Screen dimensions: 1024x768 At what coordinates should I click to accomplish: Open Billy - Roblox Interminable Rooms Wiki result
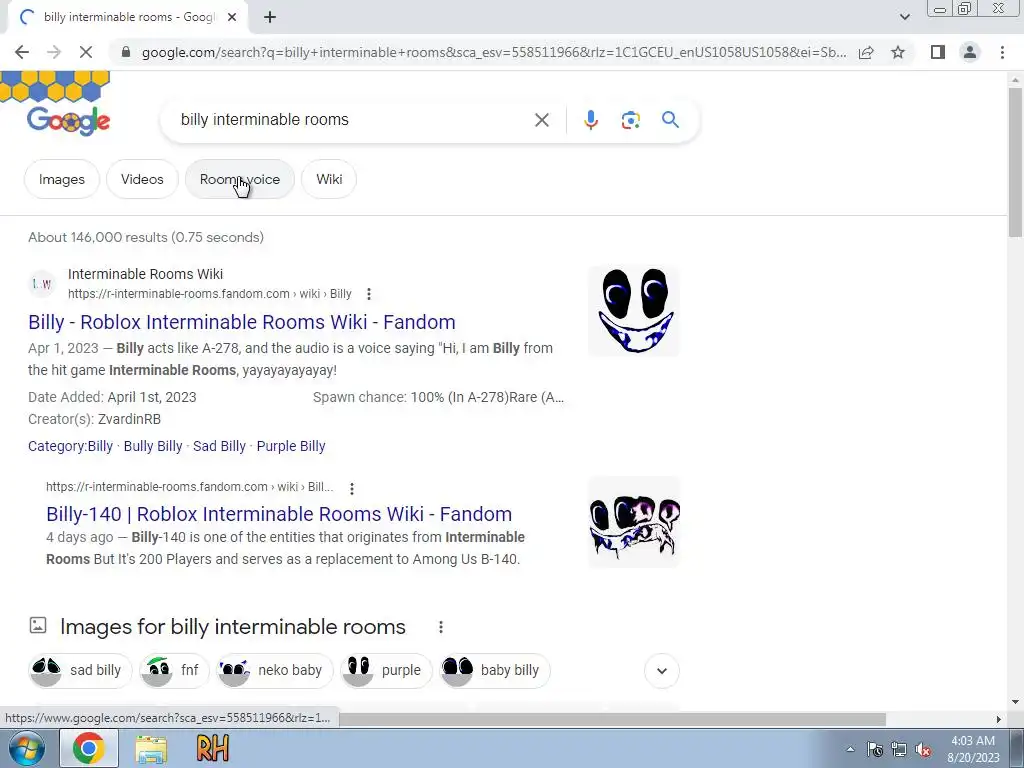242,322
